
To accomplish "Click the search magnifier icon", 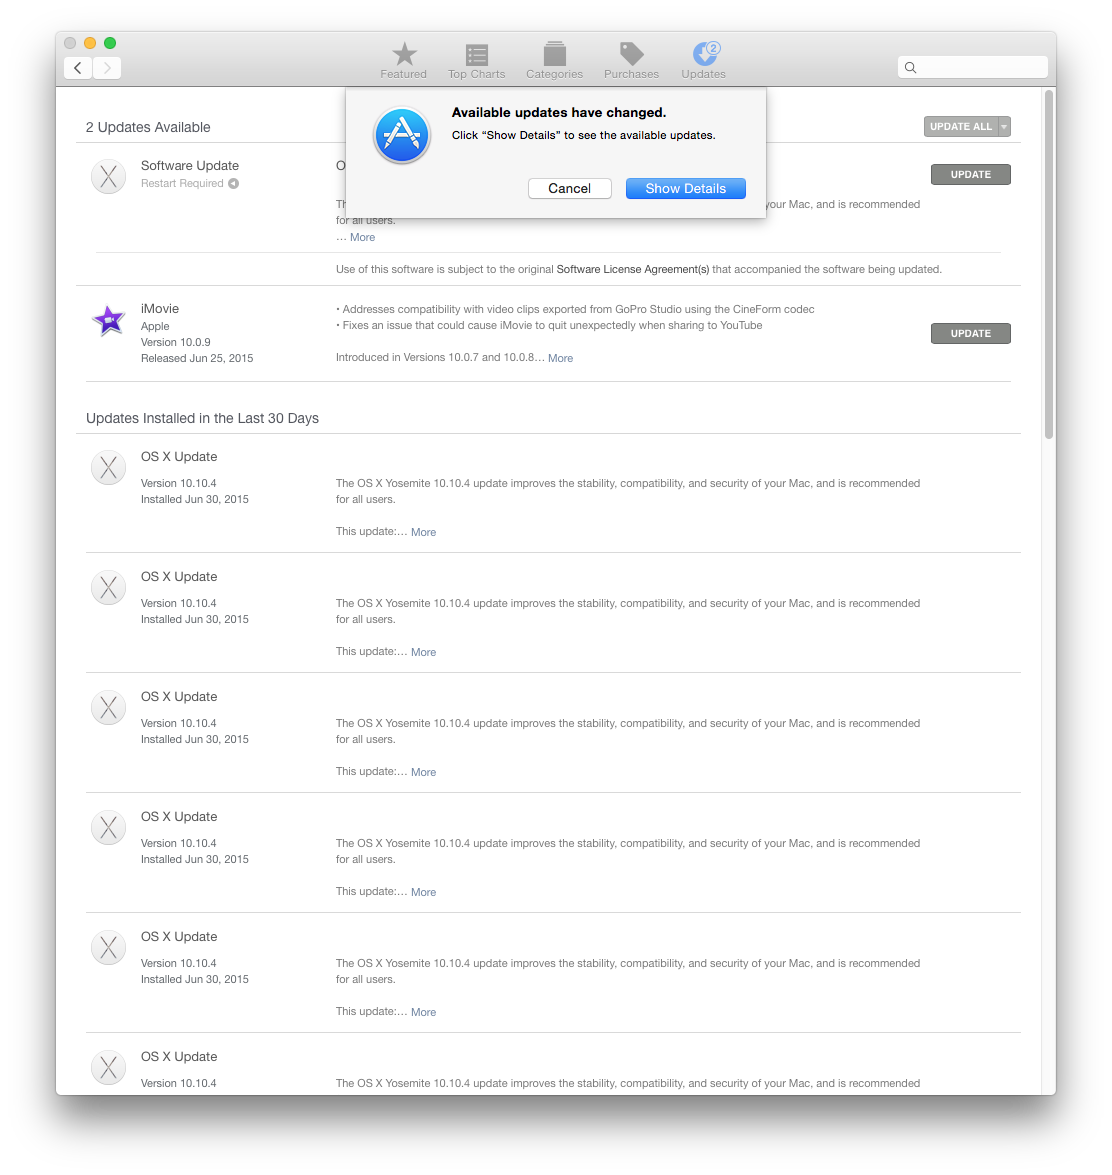I will pyautogui.click(x=910, y=67).
